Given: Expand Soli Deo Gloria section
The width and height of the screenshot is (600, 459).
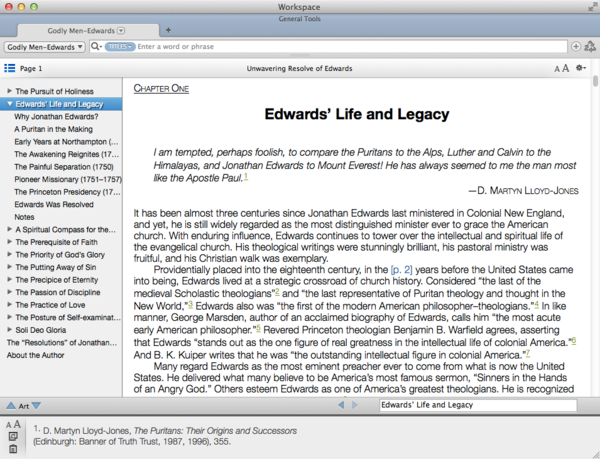Looking at the screenshot, I should click(x=10, y=329).
